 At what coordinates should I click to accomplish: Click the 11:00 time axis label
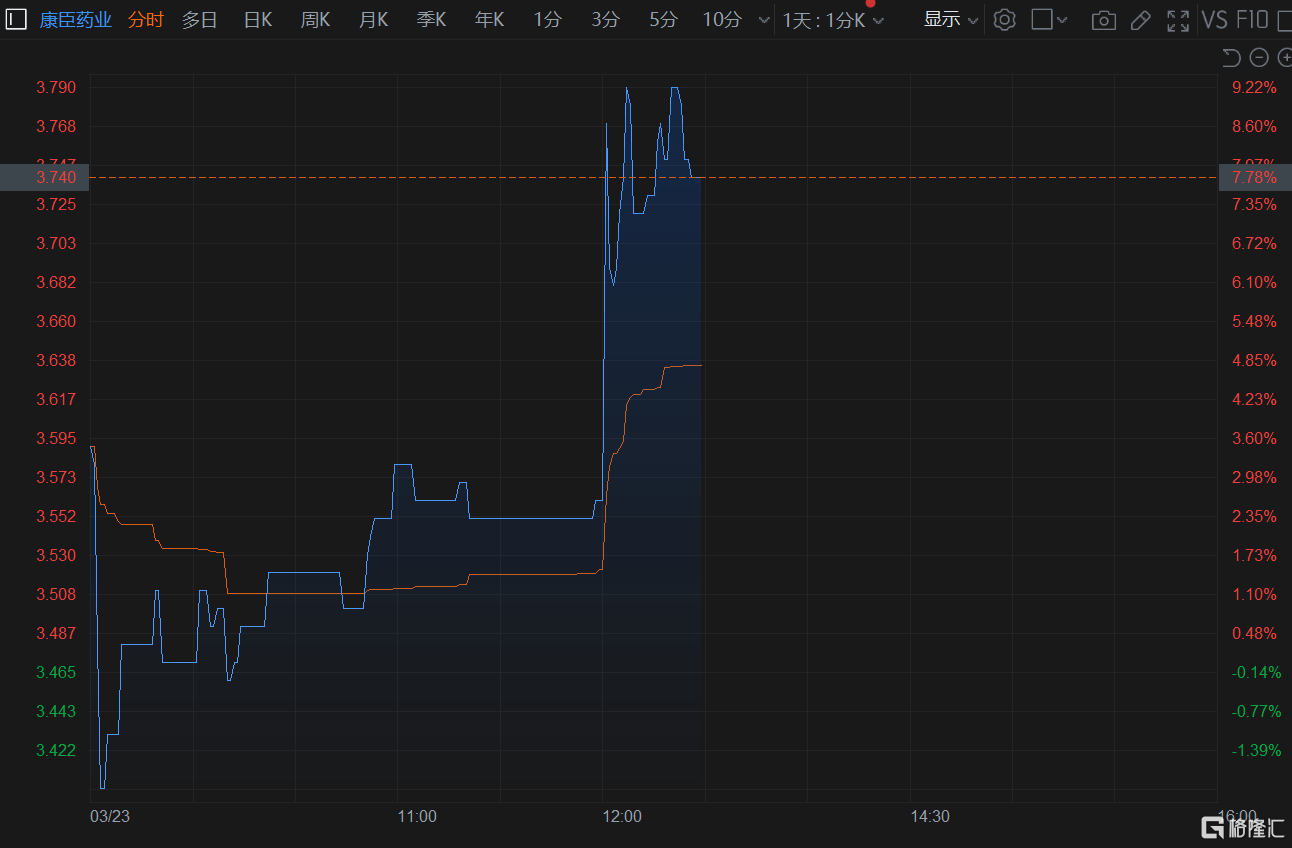coord(417,816)
